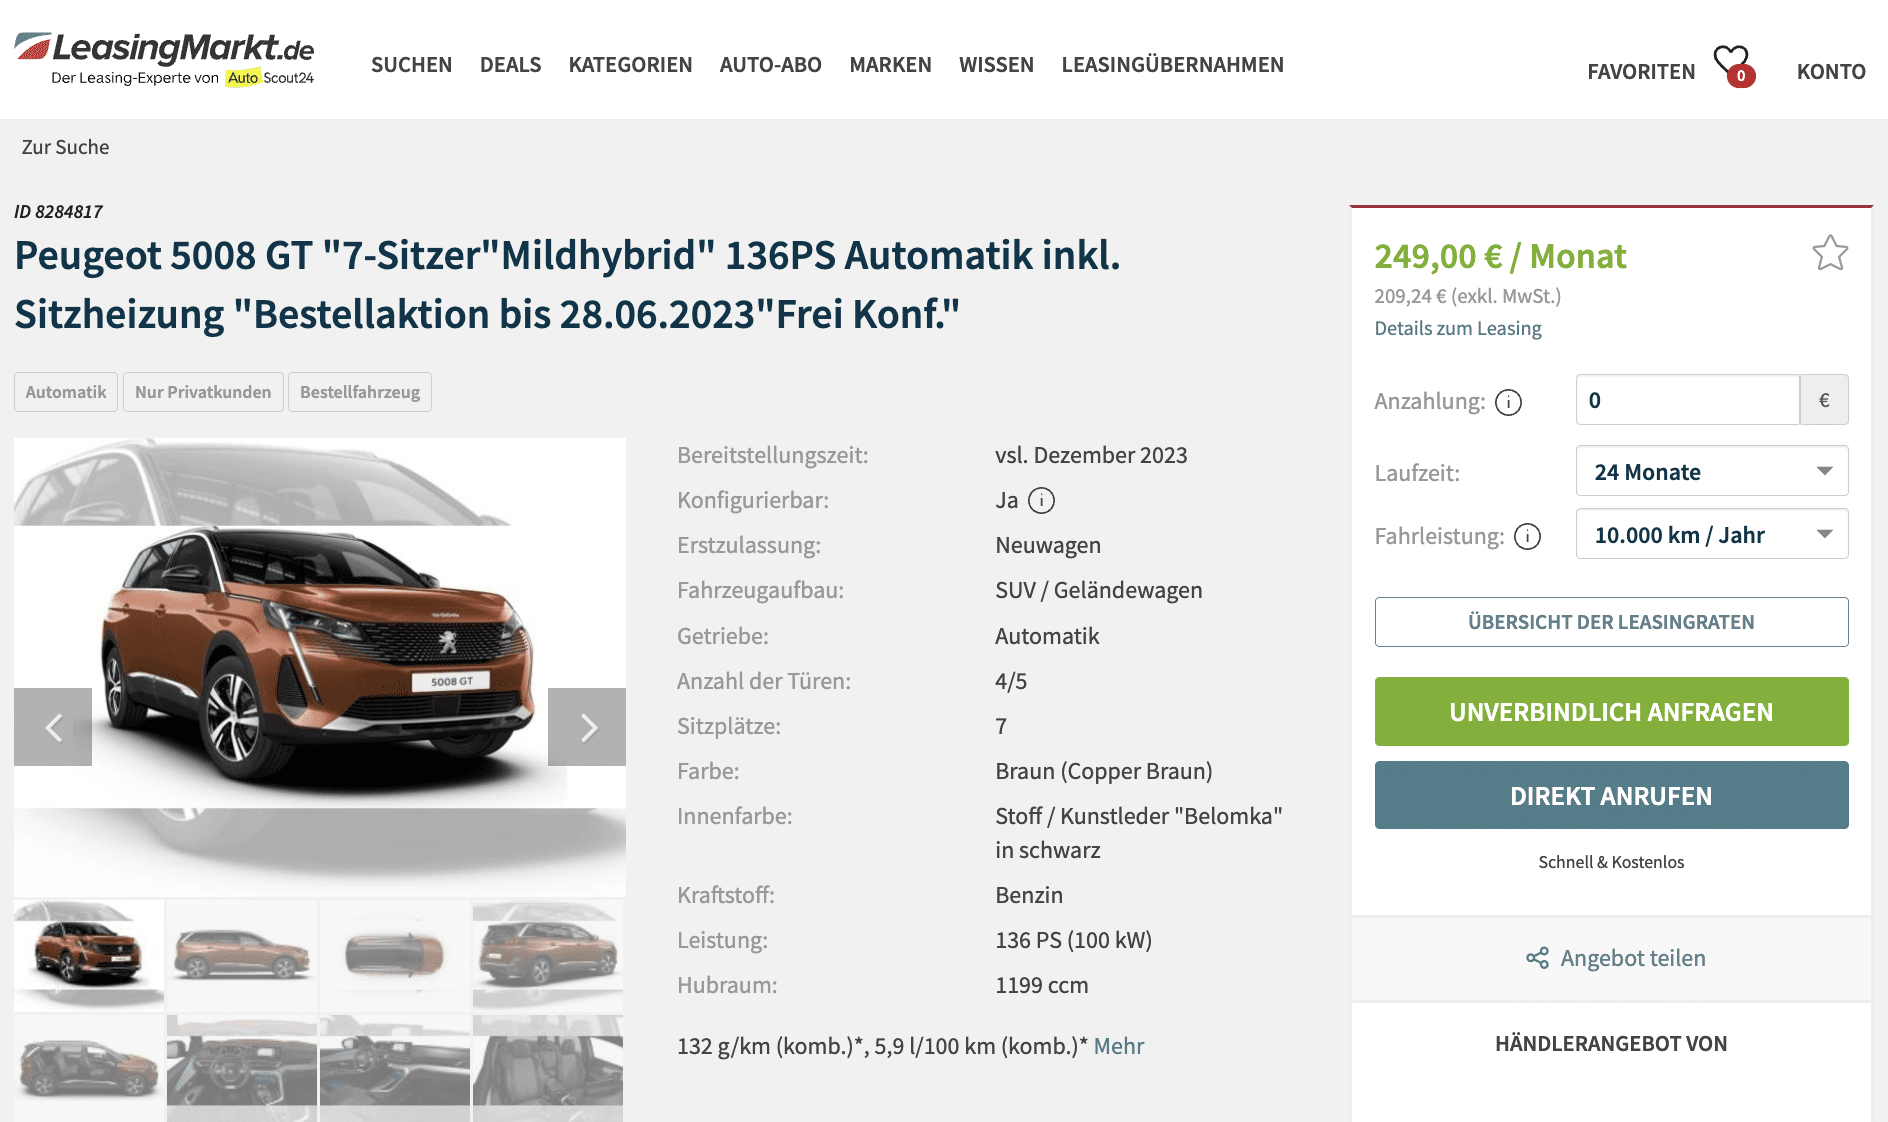Select the top-view car thumbnail

coord(394,955)
